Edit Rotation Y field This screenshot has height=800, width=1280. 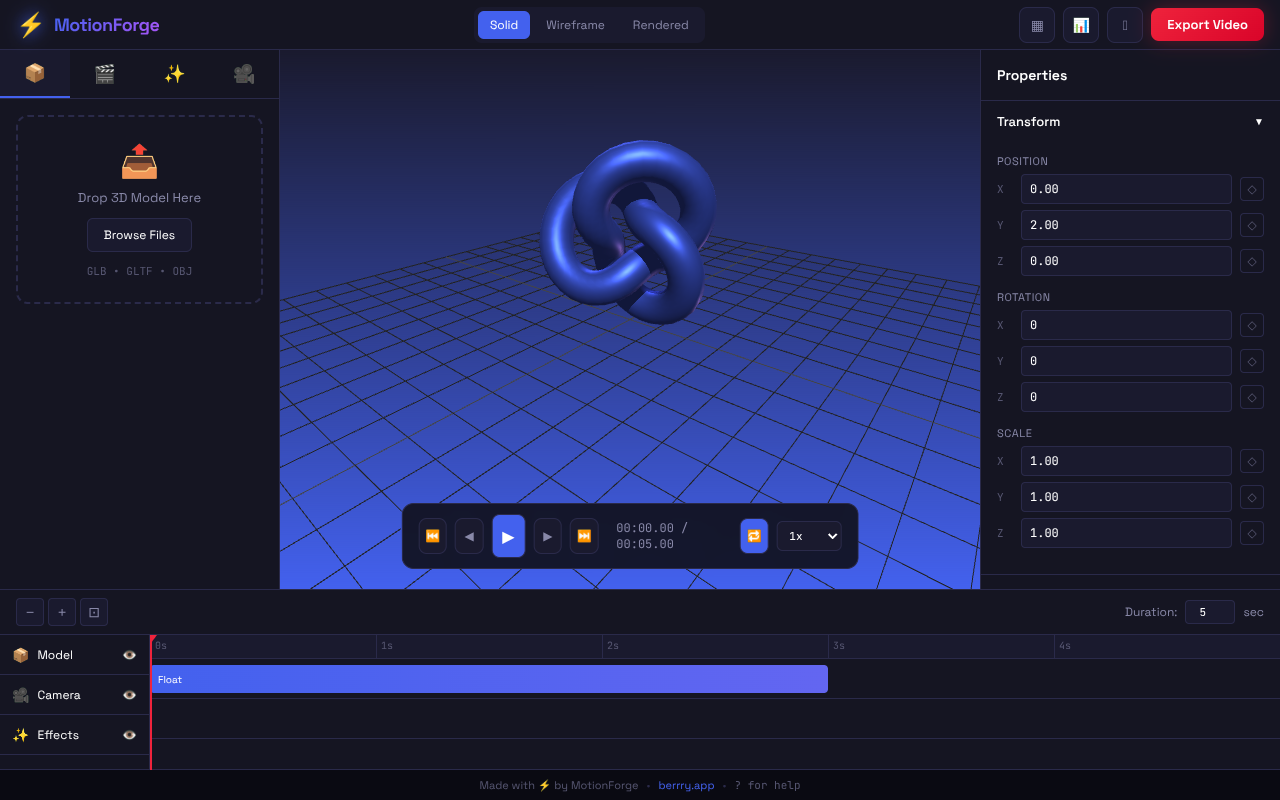[1126, 361]
